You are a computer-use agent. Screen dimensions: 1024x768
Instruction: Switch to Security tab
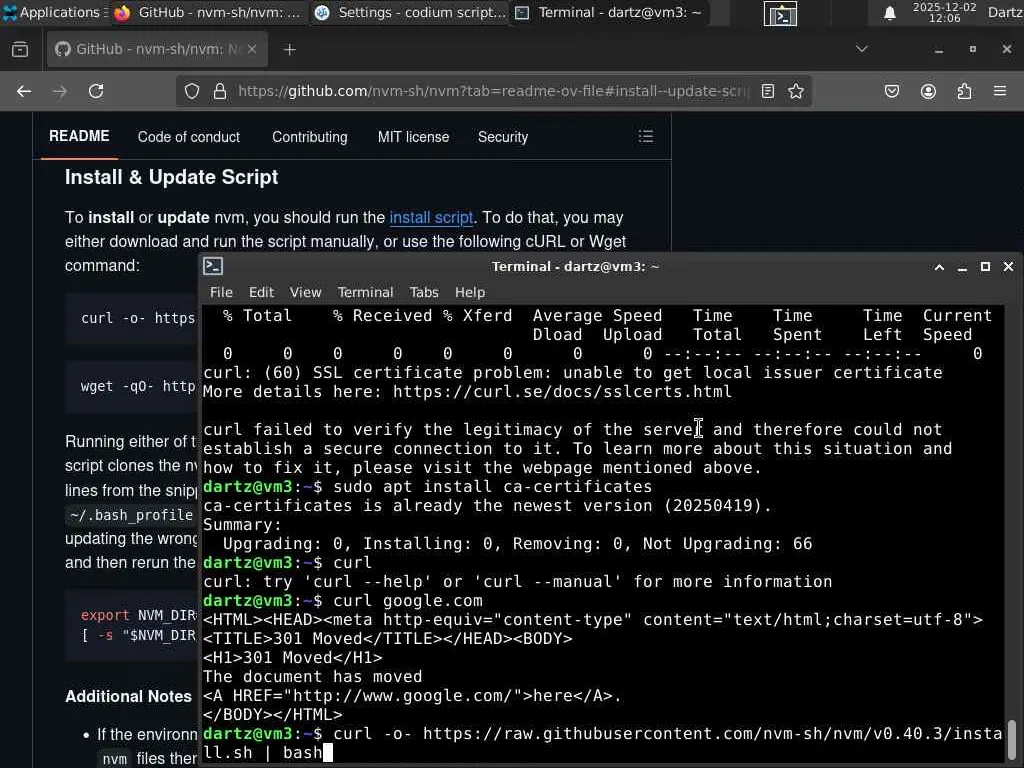point(503,137)
